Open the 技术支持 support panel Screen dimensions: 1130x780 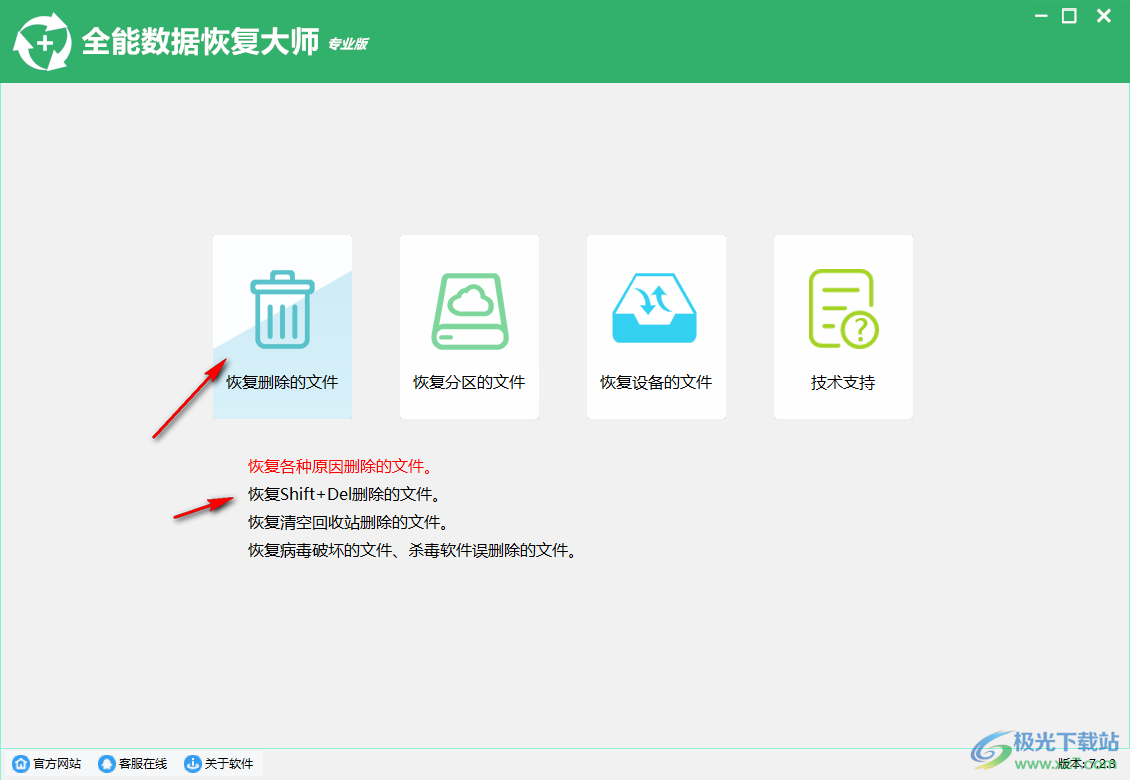(843, 382)
